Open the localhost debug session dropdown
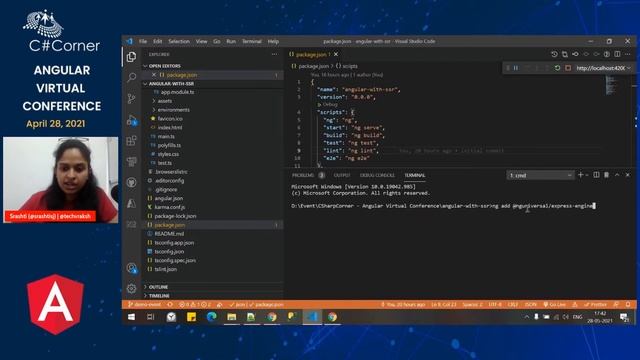640x360 pixels. [x=603, y=68]
